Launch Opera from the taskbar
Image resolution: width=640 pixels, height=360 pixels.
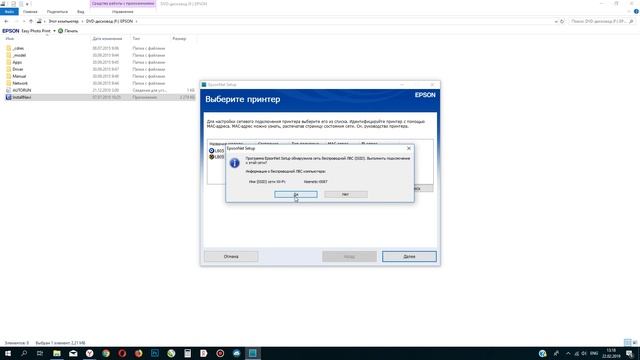click(x=122, y=353)
